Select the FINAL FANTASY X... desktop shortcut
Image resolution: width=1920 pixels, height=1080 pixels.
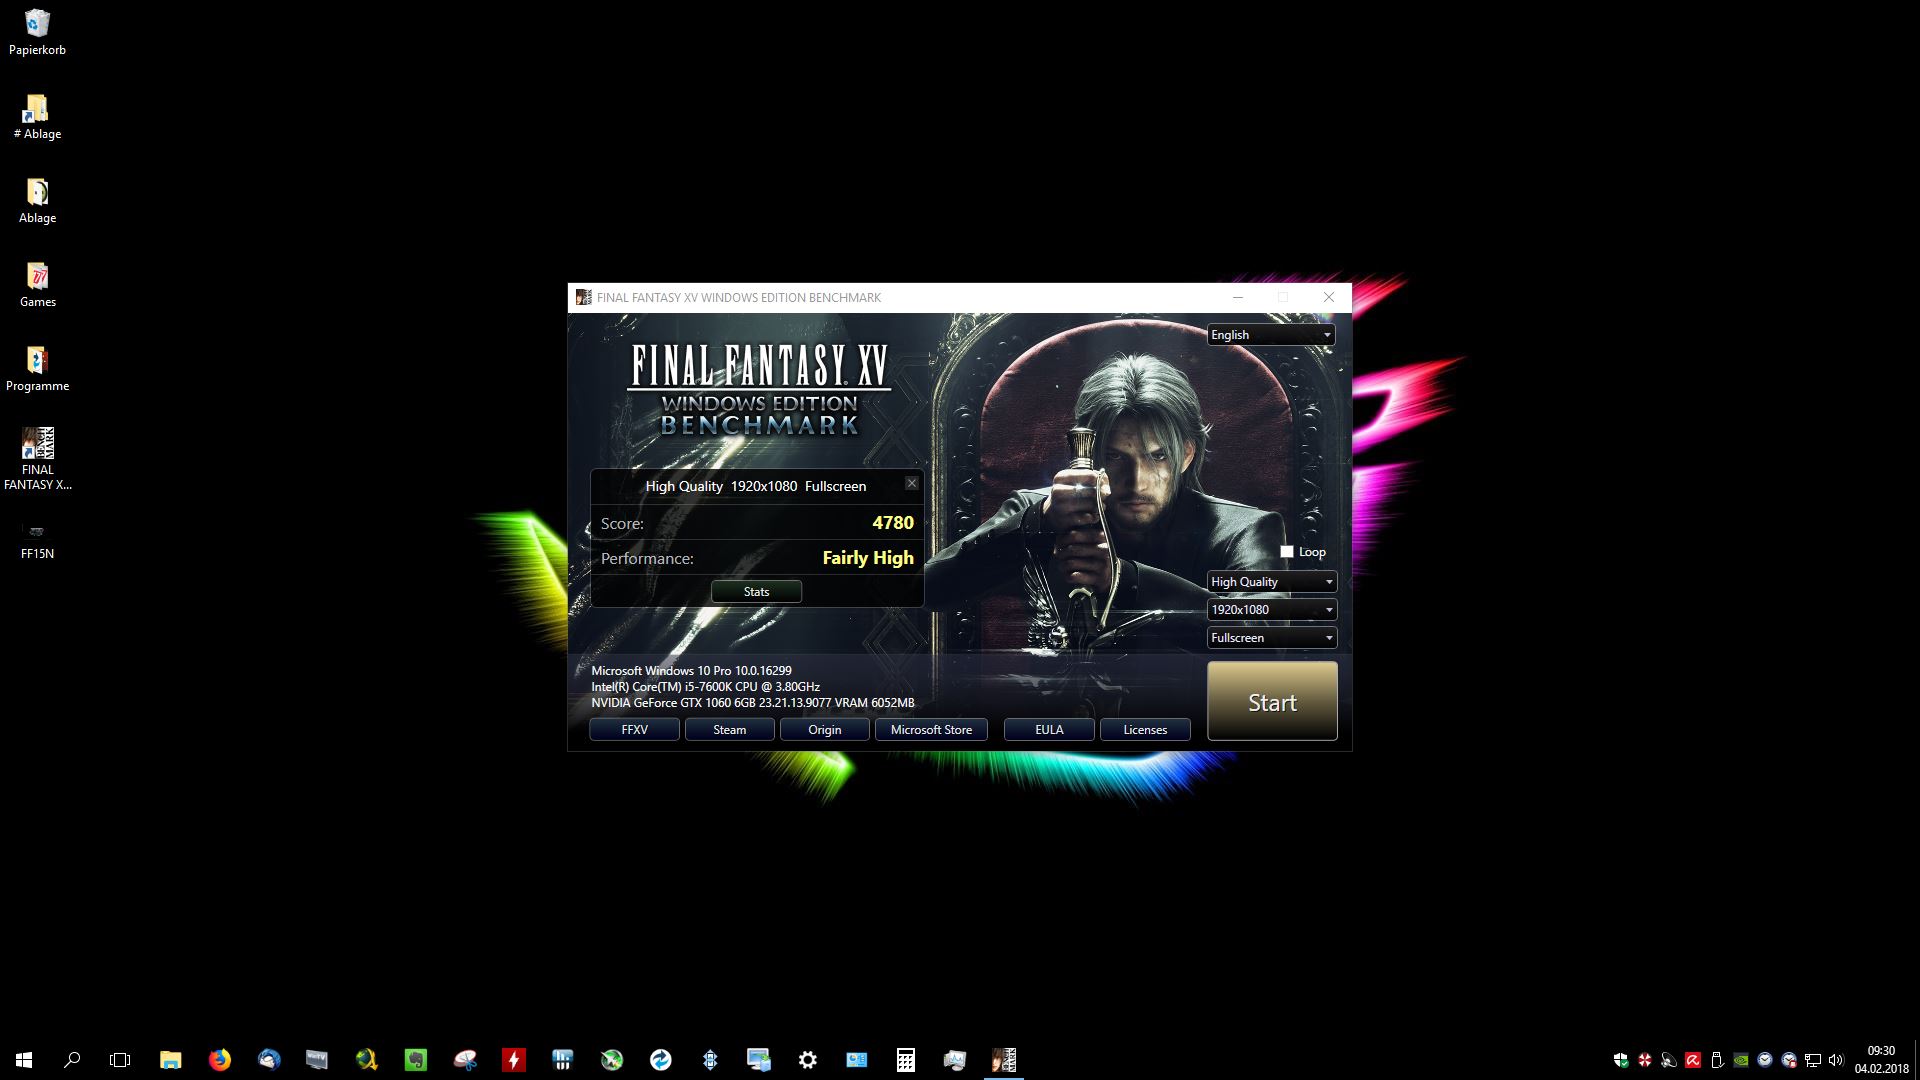tap(37, 459)
